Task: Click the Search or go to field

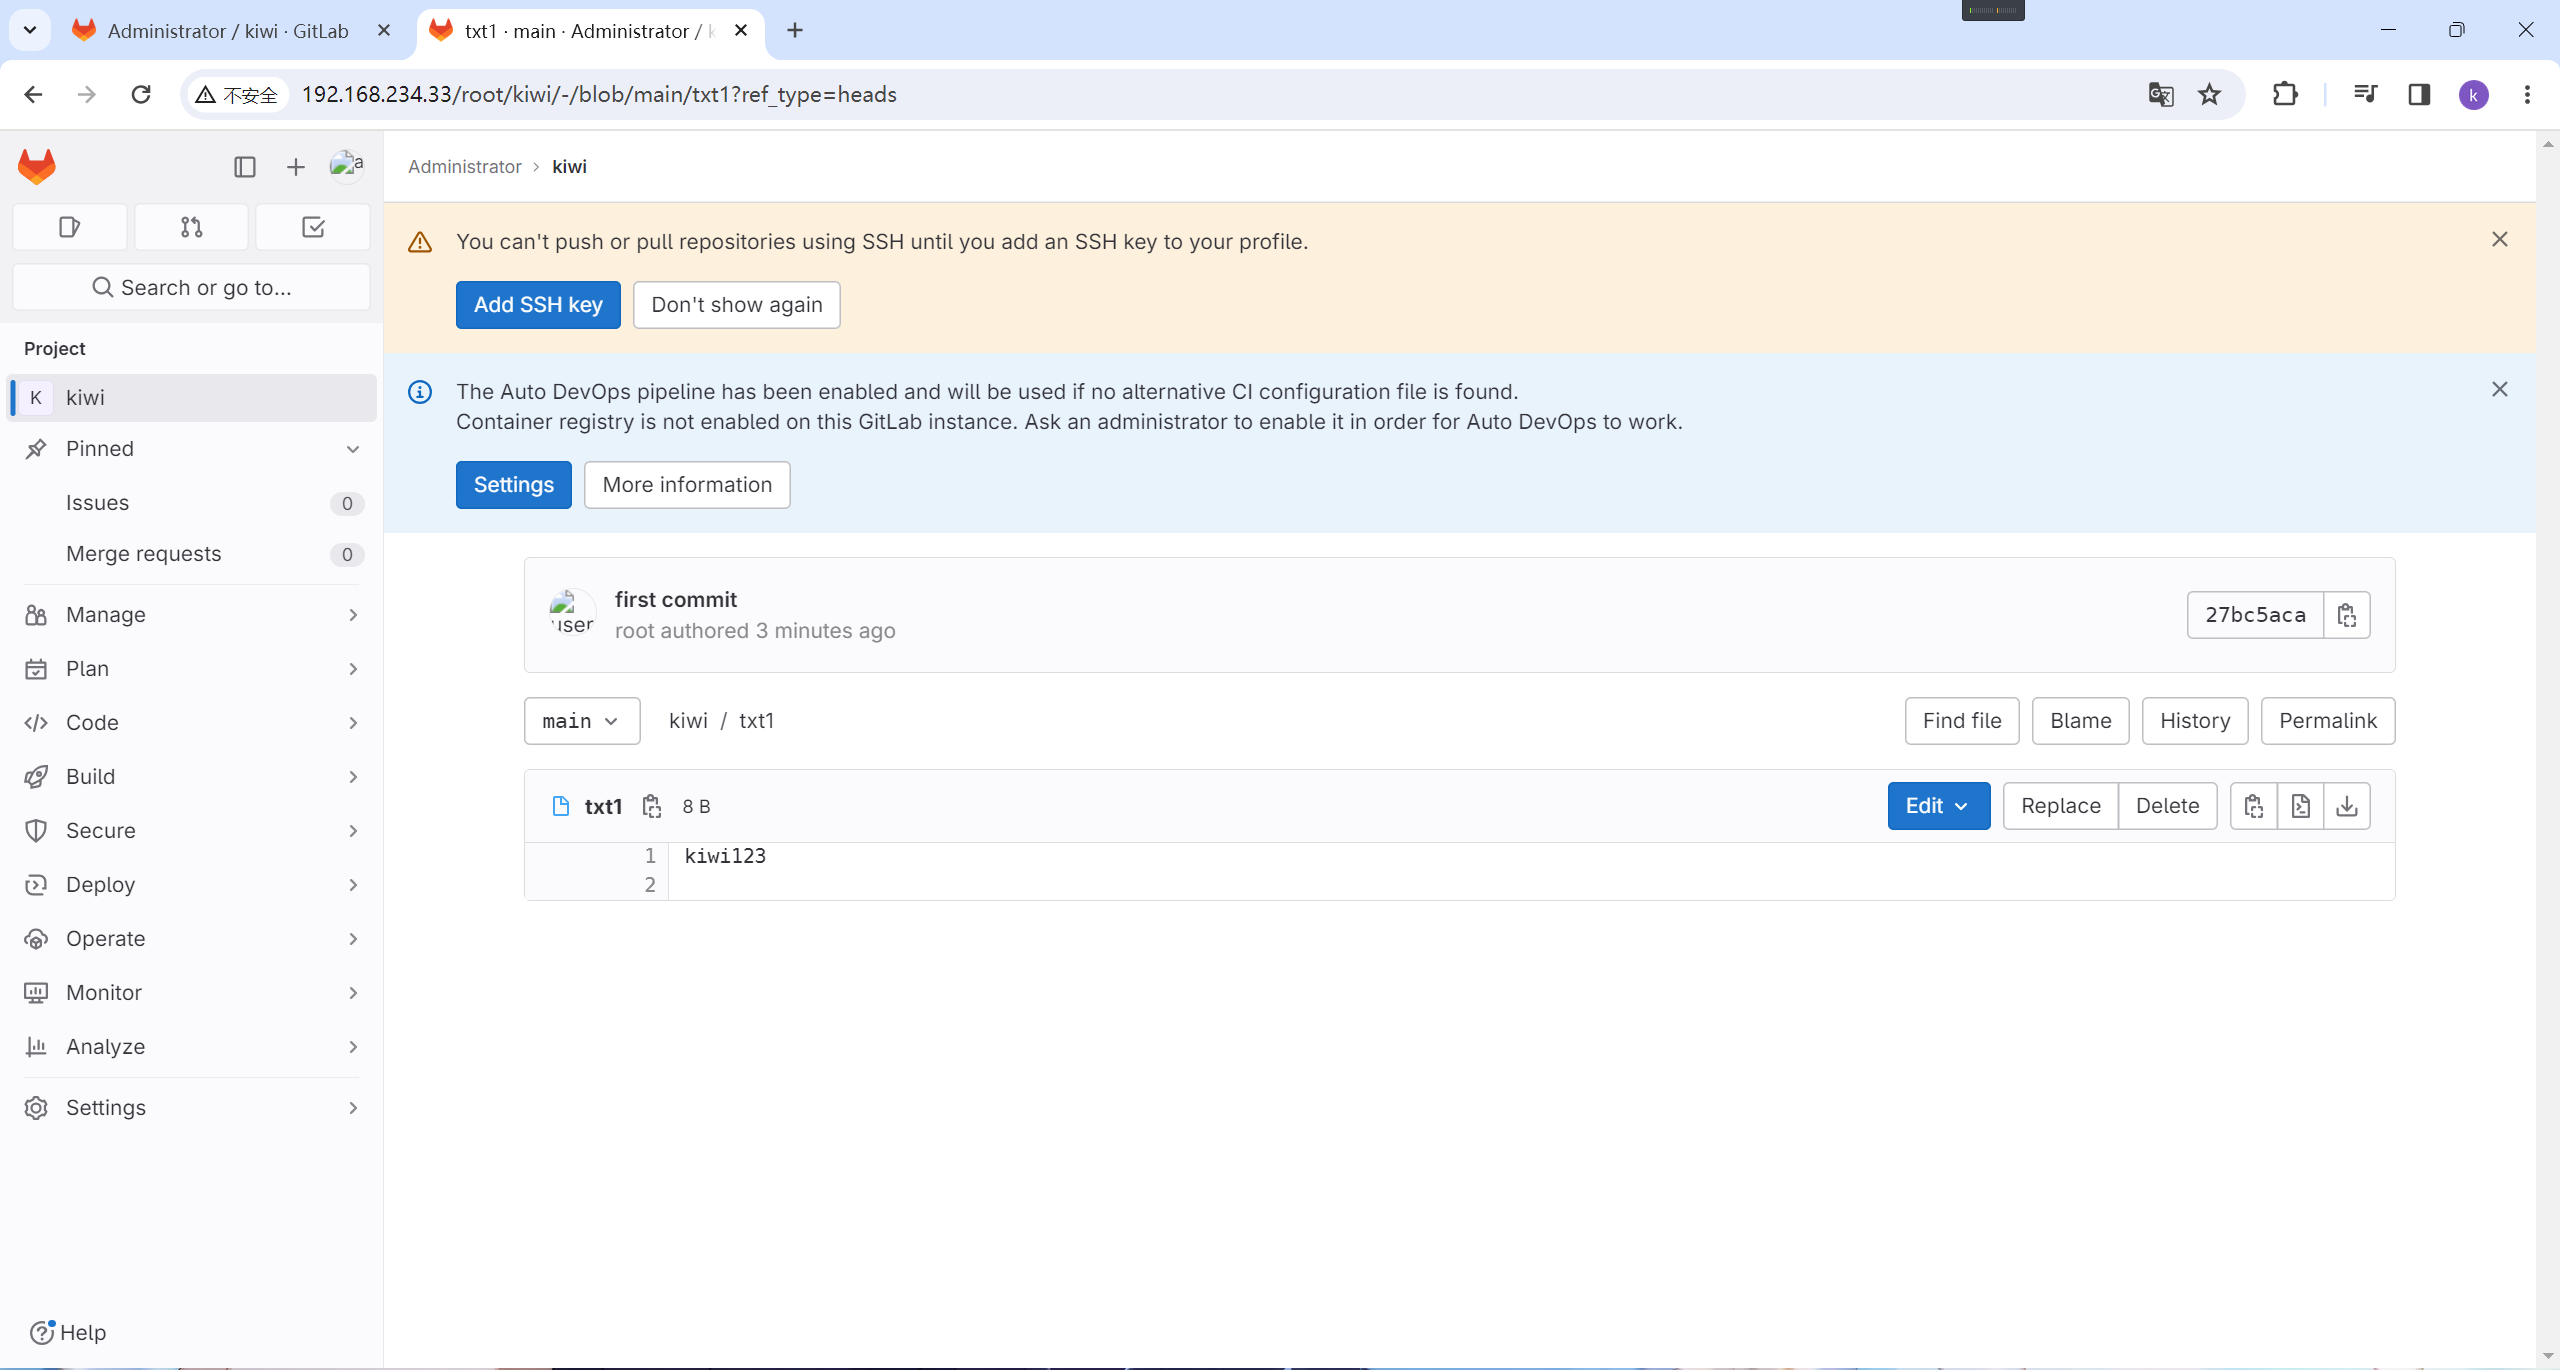Action: [191, 288]
